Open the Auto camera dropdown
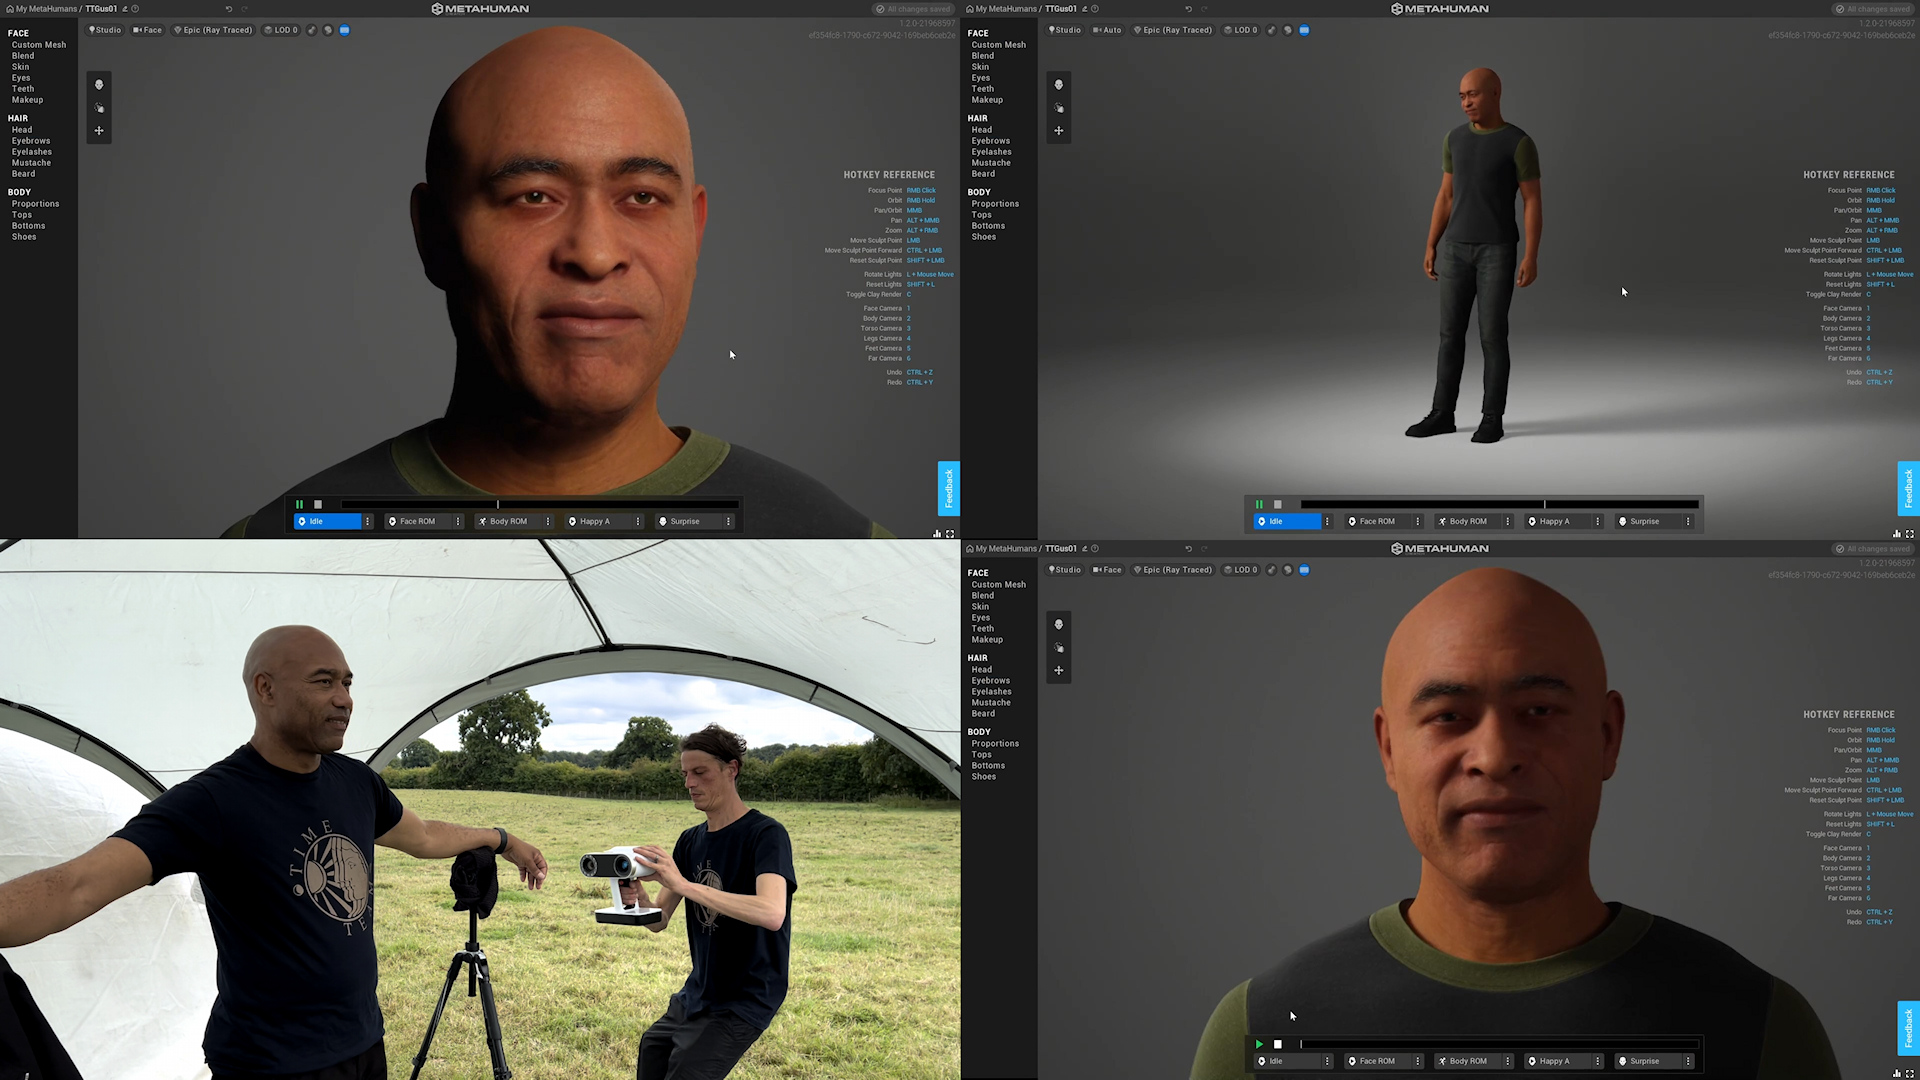Image resolution: width=1920 pixels, height=1080 pixels. tap(1107, 30)
